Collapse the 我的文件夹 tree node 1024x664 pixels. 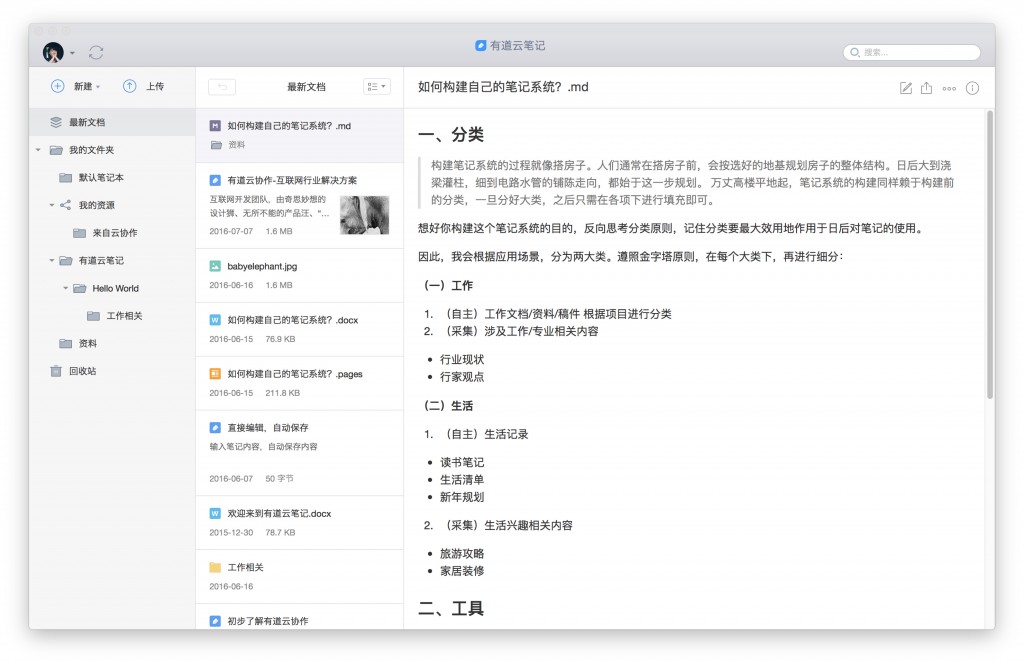(x=38, y=150)
